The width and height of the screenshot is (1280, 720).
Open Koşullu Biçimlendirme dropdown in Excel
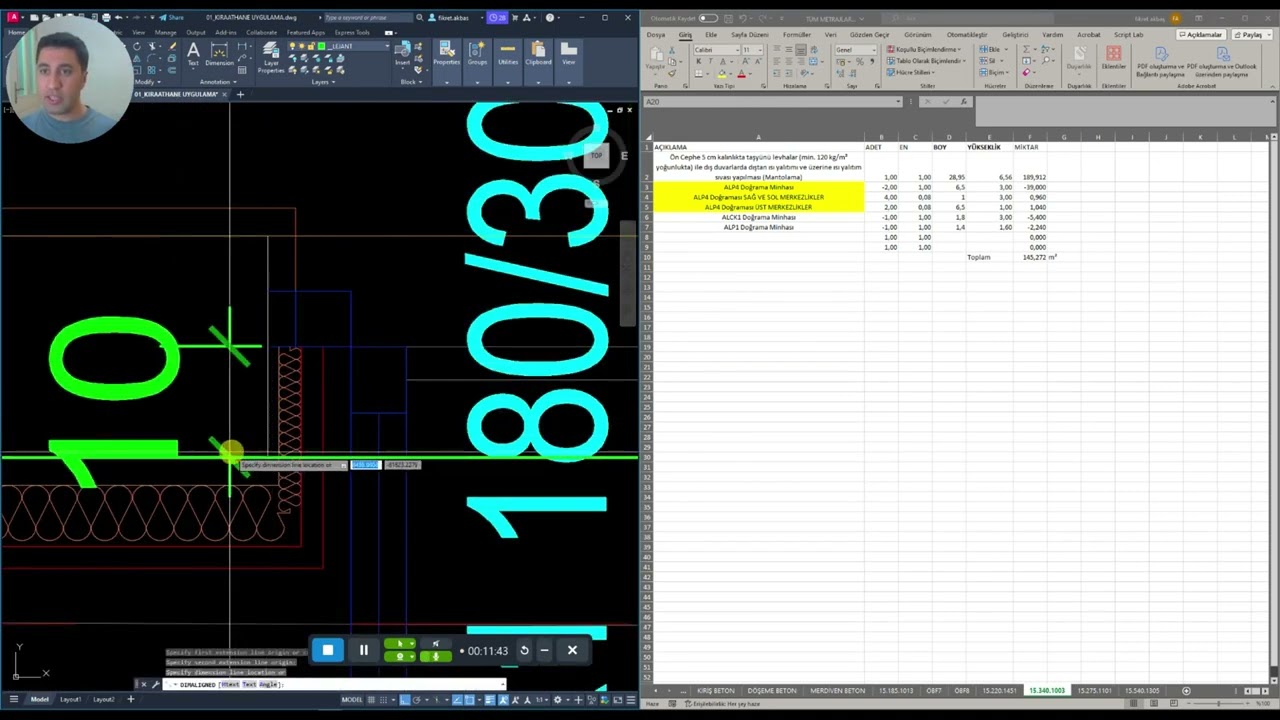click(x=925, y=49)
